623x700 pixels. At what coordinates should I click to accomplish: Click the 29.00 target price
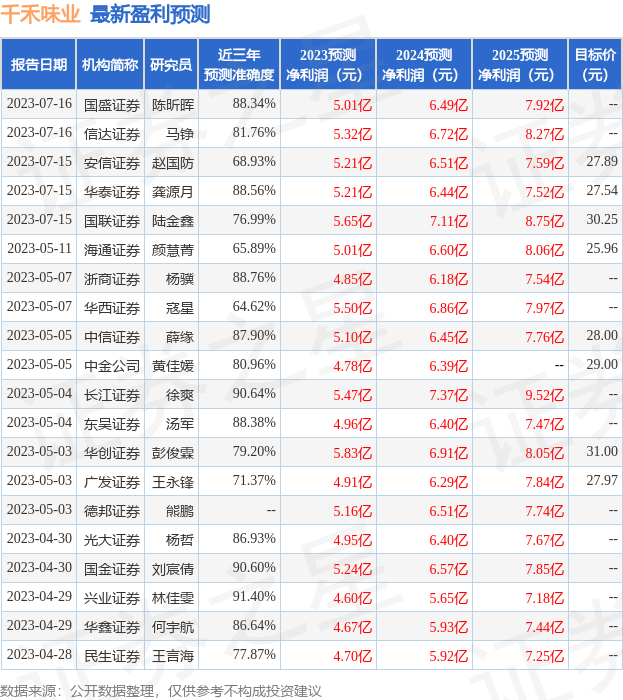pos(602,365)
